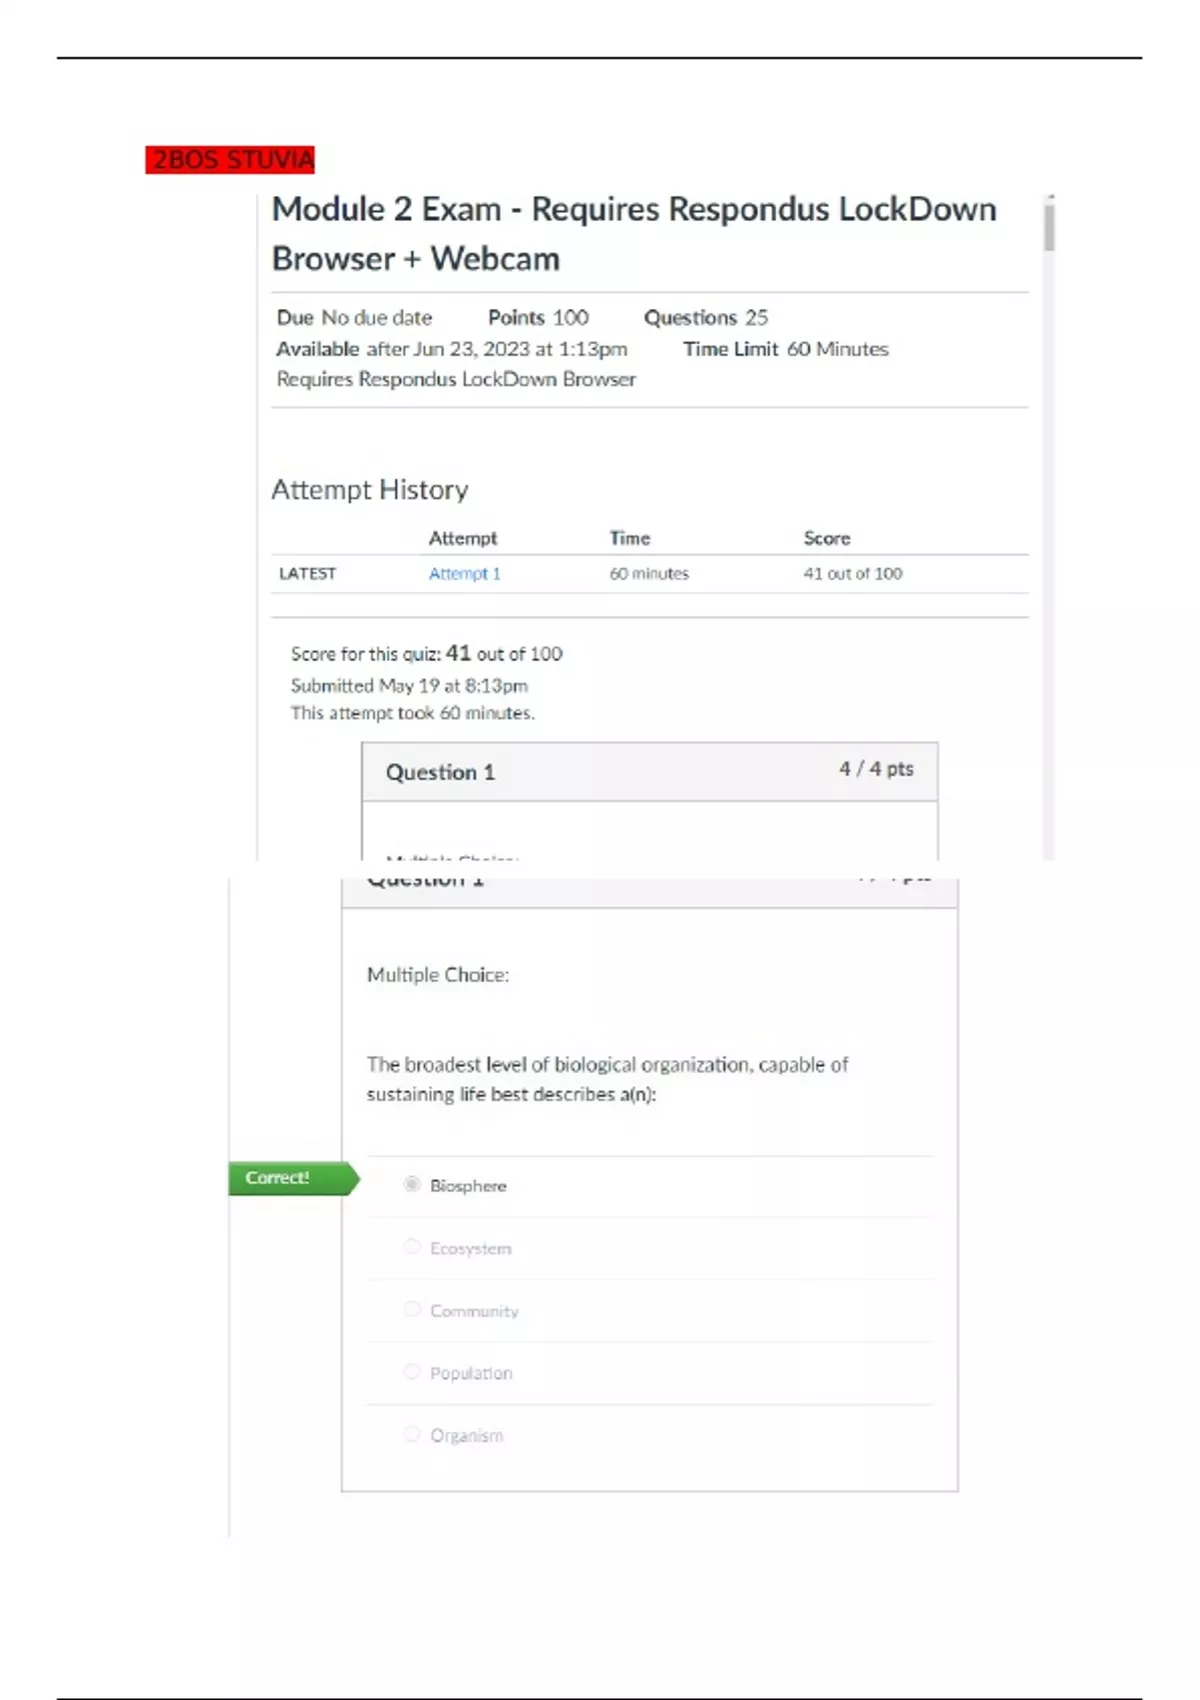Mark Organism as the answer
This screenshot has height=1700, width=1200.
pos(412,1434)
